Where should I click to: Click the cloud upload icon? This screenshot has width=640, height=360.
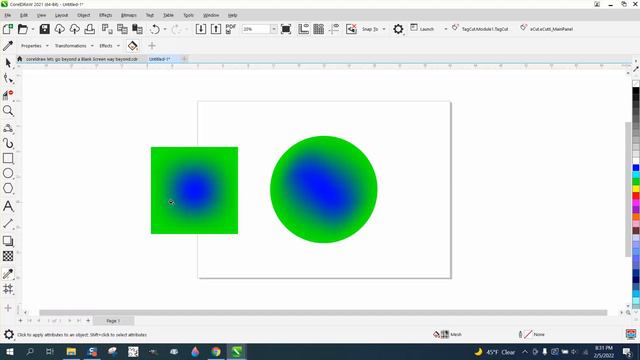click(x=75, y=29)
